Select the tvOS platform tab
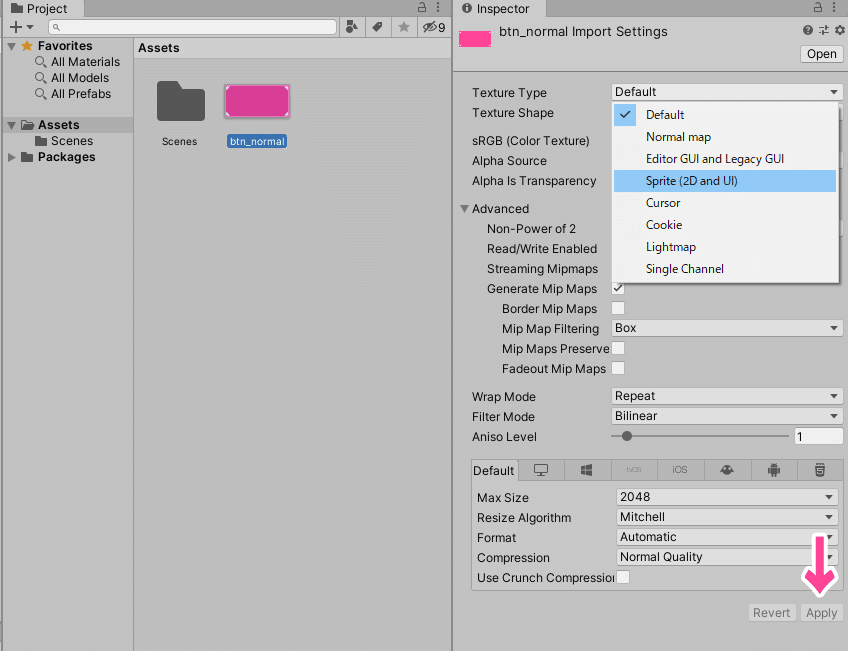Screen dimensions: 848x651 (x=634, y=470)
